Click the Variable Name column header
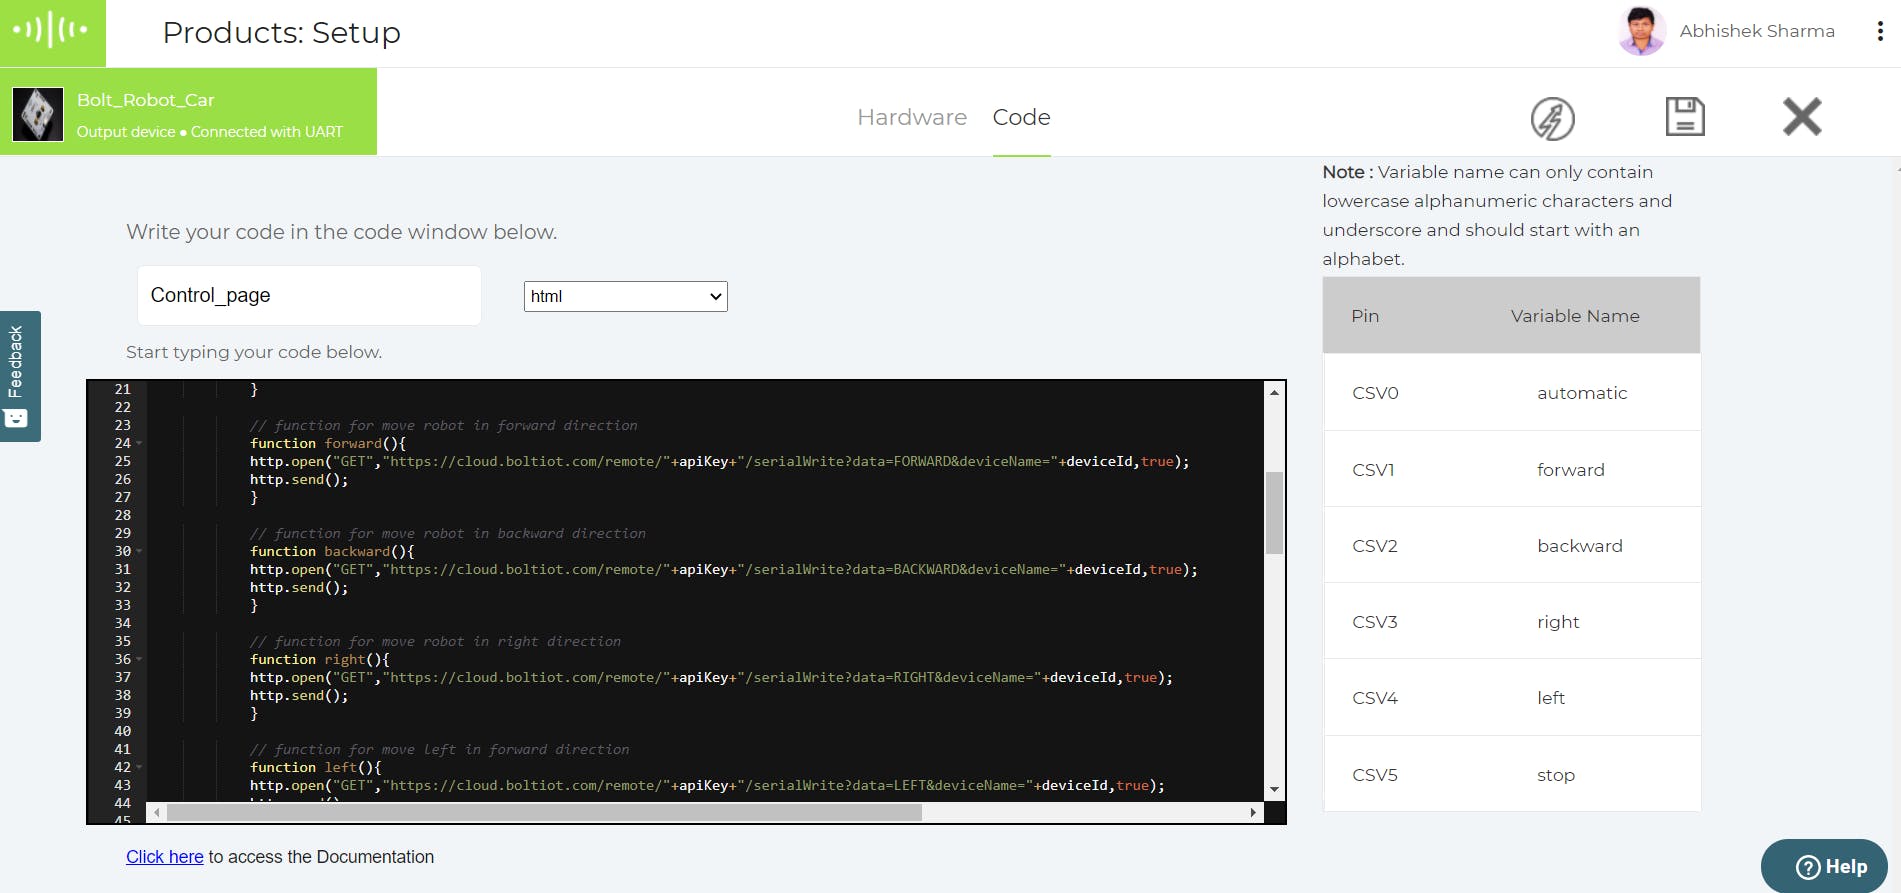Screen dimensions: 1901x893 1575,316
